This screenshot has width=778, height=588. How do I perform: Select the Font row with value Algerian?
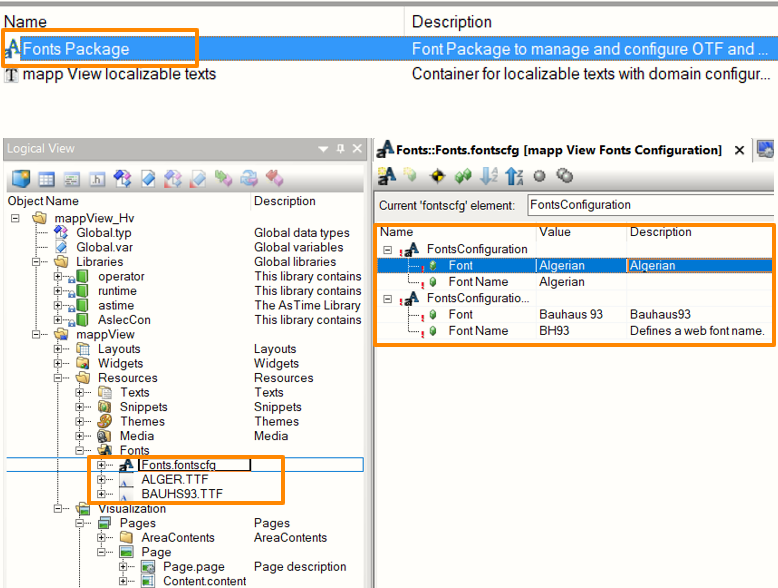[575, 265]
